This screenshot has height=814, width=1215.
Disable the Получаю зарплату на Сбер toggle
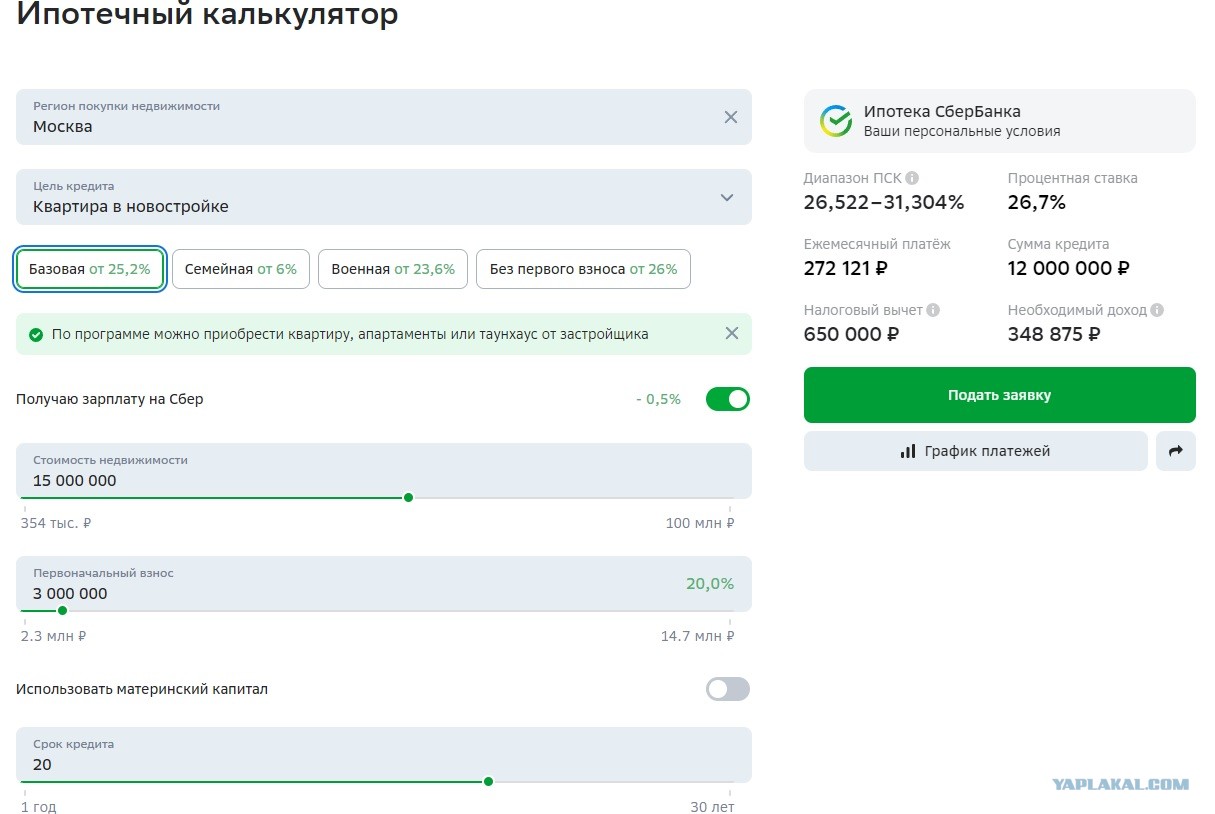click(727, 399)
